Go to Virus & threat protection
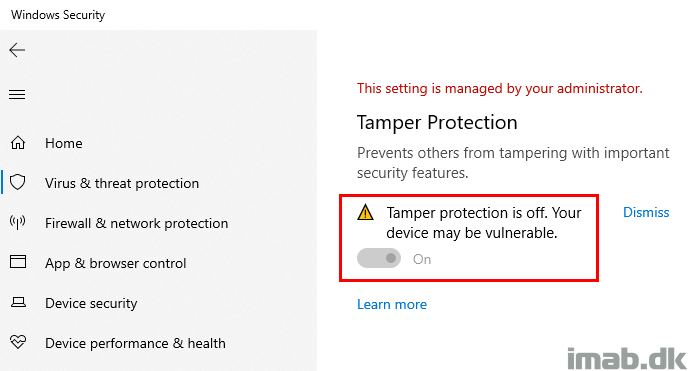The height and width of the screenshot is (371, 690). pos(122,184)
